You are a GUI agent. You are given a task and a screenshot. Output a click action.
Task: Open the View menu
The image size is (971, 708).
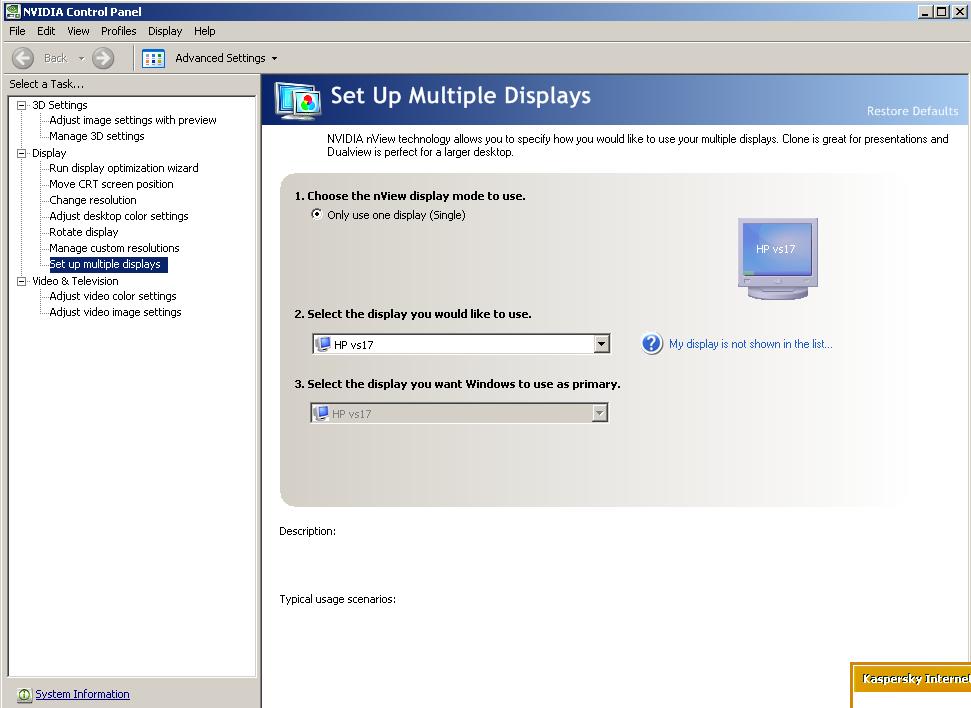click(x=78, y=31)
